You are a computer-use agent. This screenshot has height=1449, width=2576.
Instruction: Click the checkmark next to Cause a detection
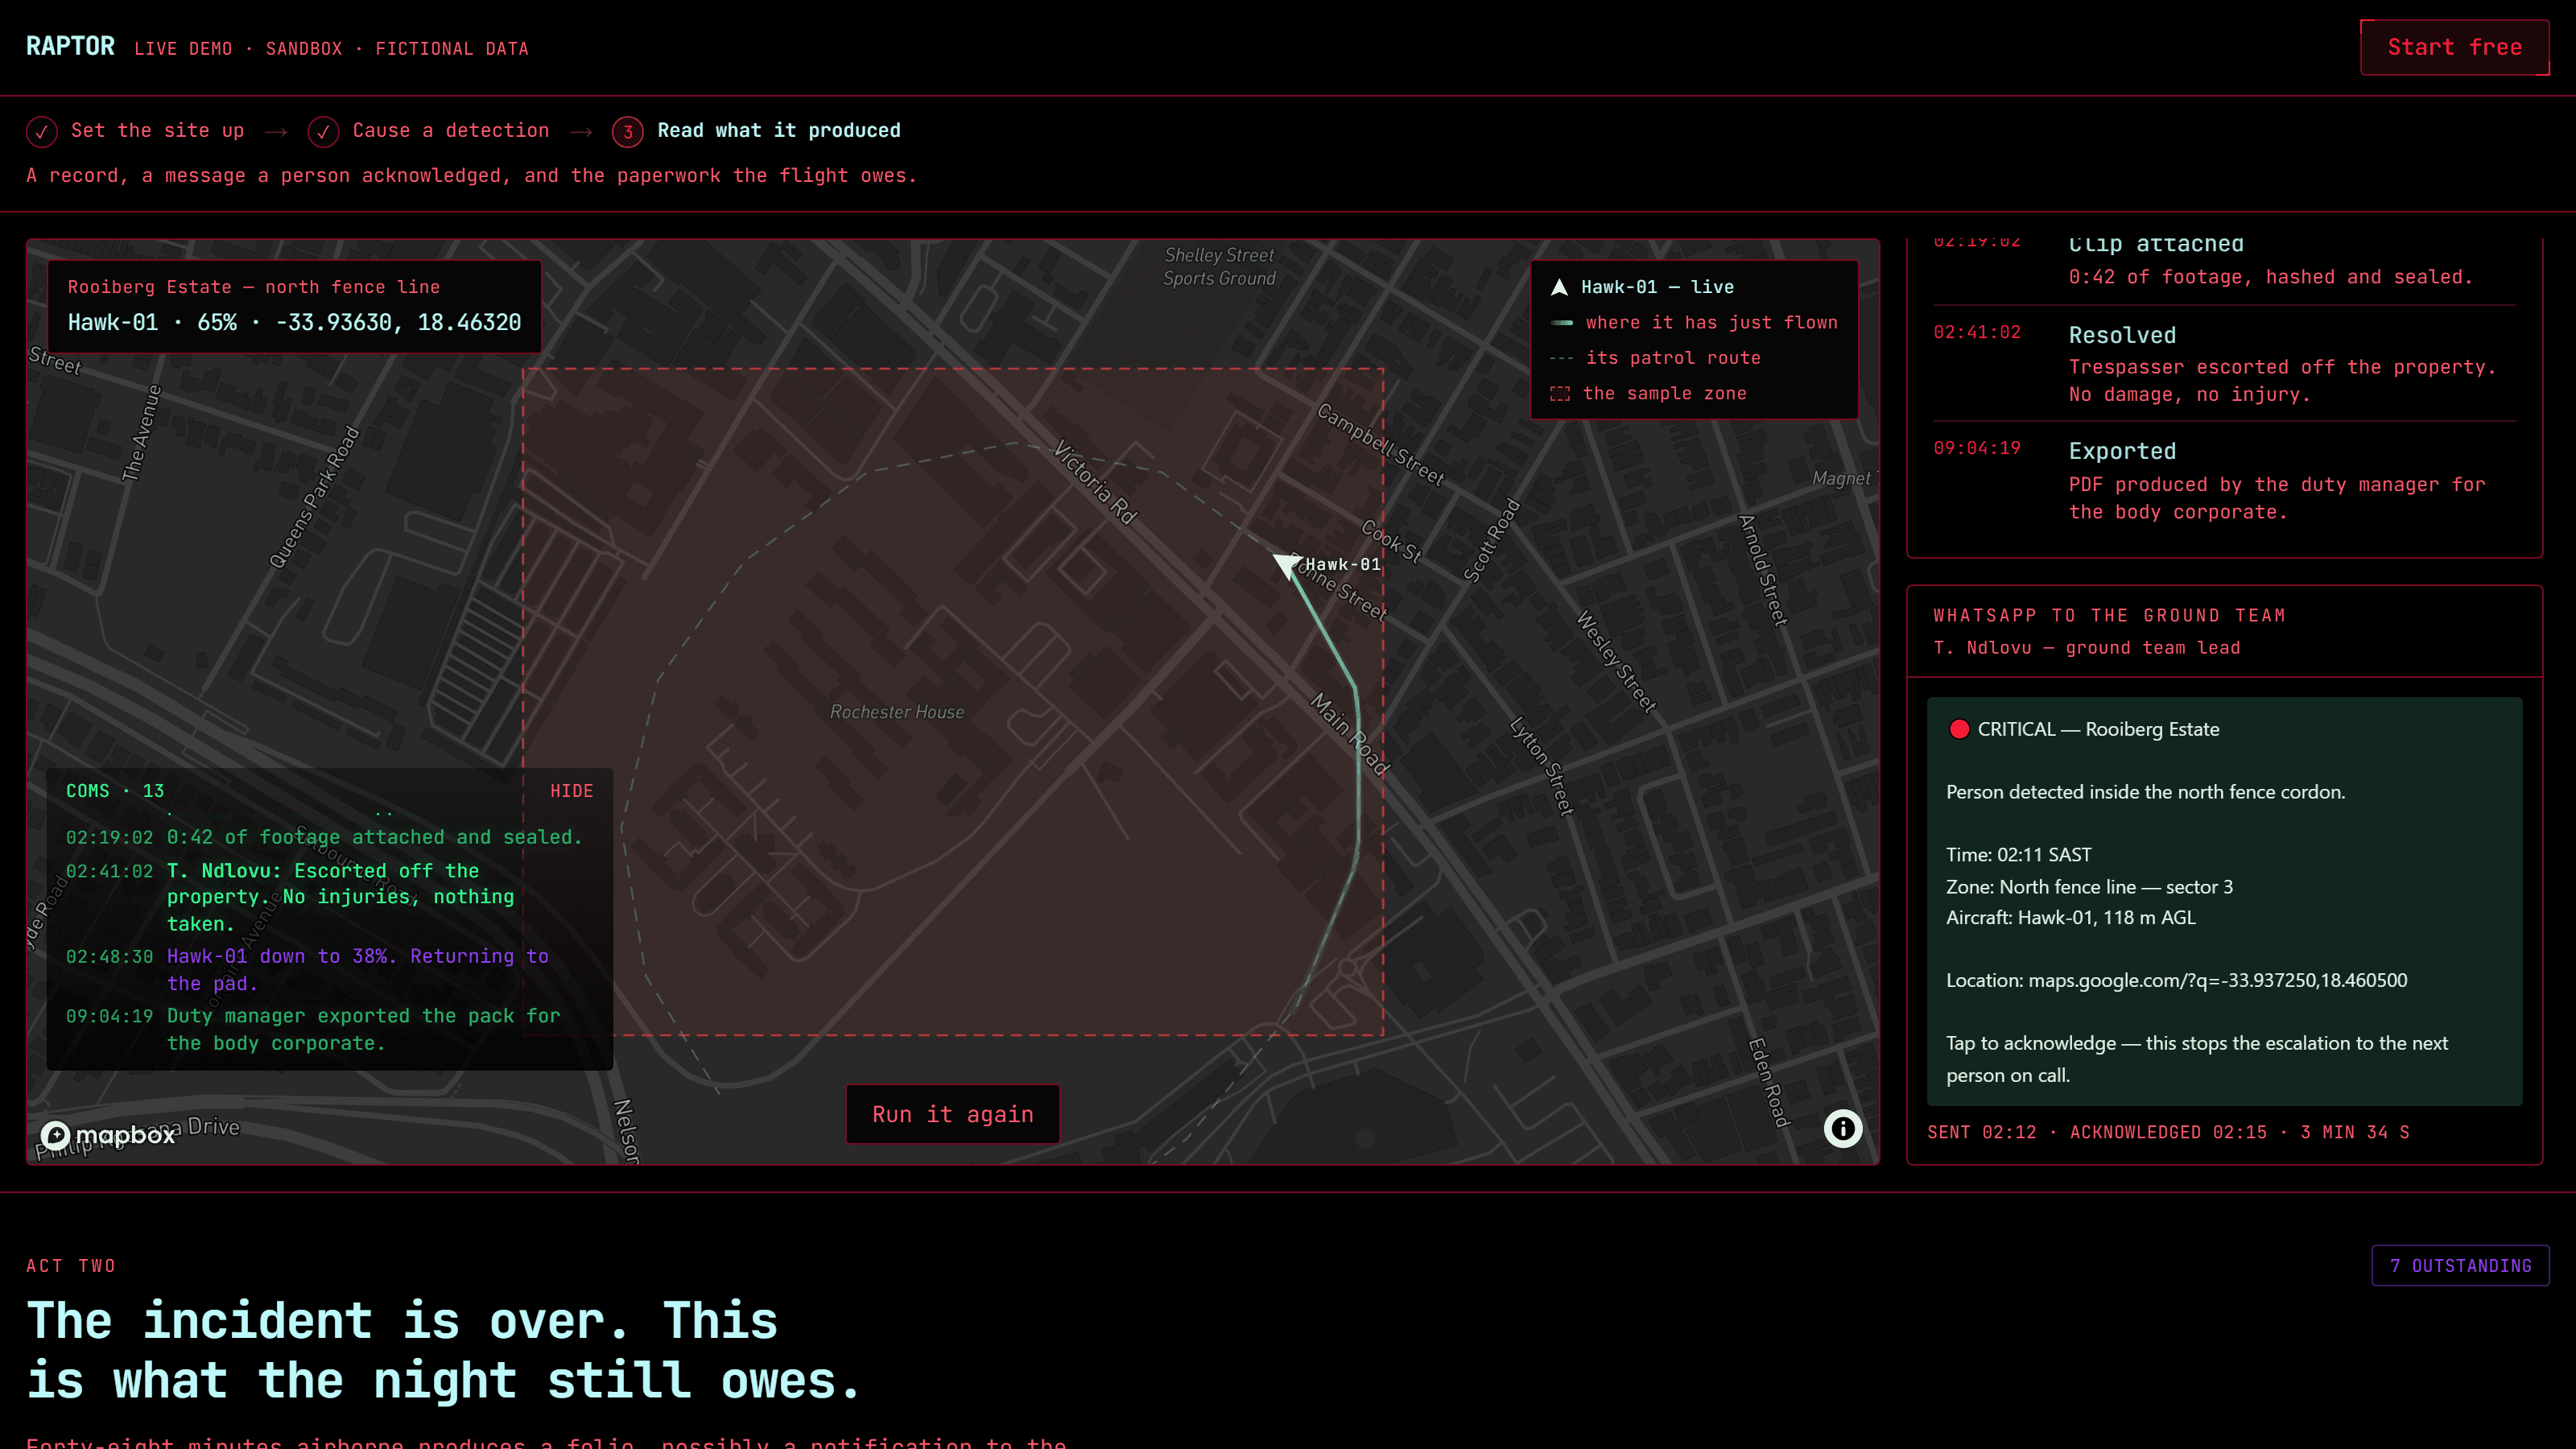click(x=323, y=131)
